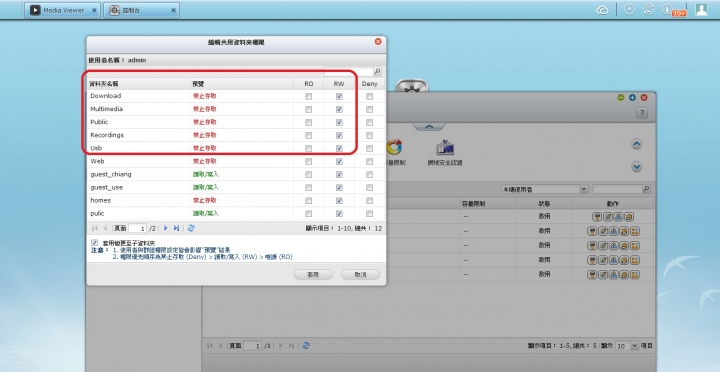Image resolution: width=720 pixels, height=372 pixels.
Task: Open event notifications info icon
Action: 668,10
